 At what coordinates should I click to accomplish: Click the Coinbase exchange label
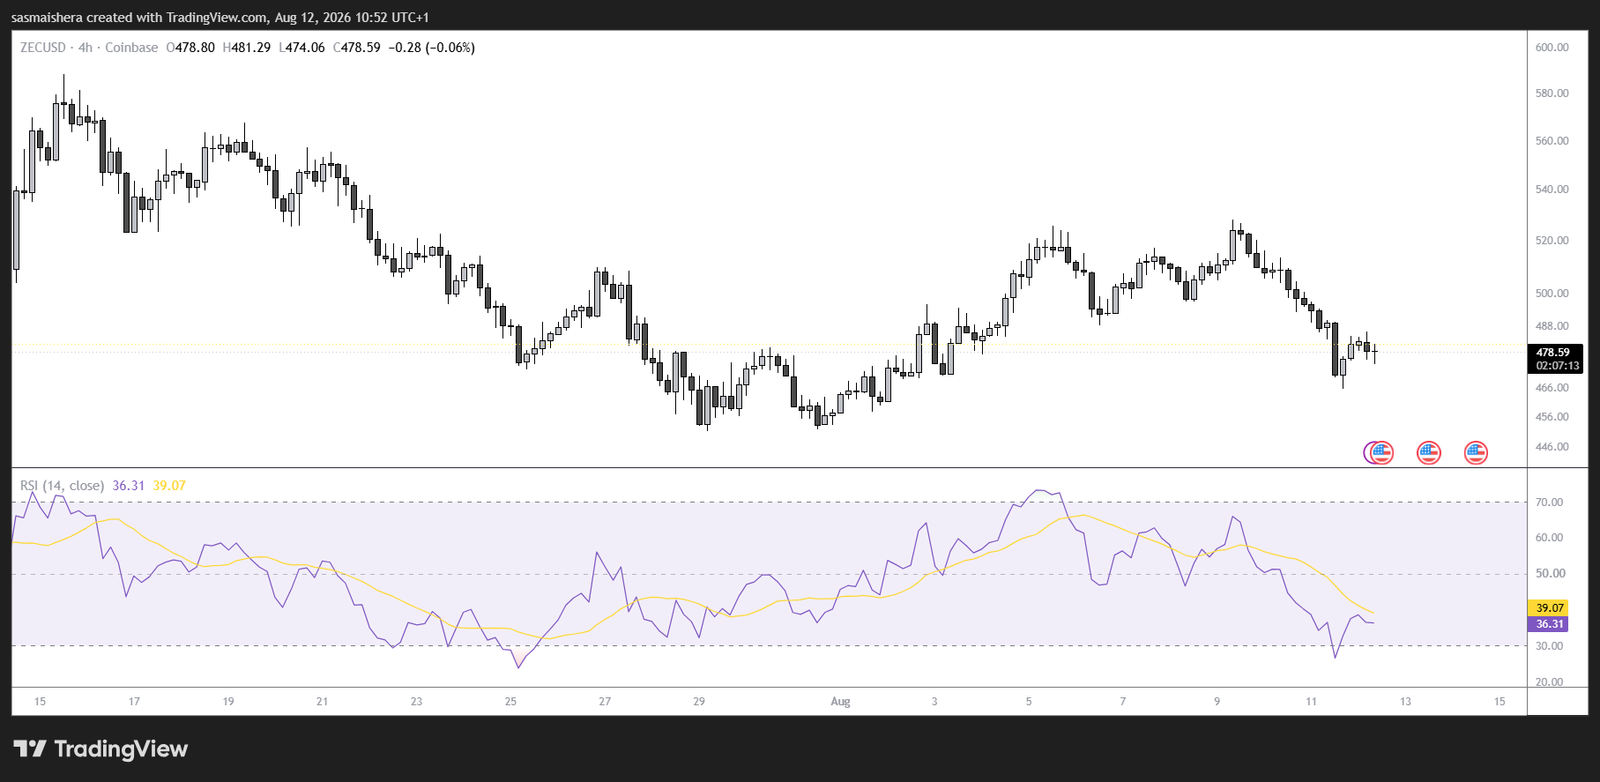131,47
